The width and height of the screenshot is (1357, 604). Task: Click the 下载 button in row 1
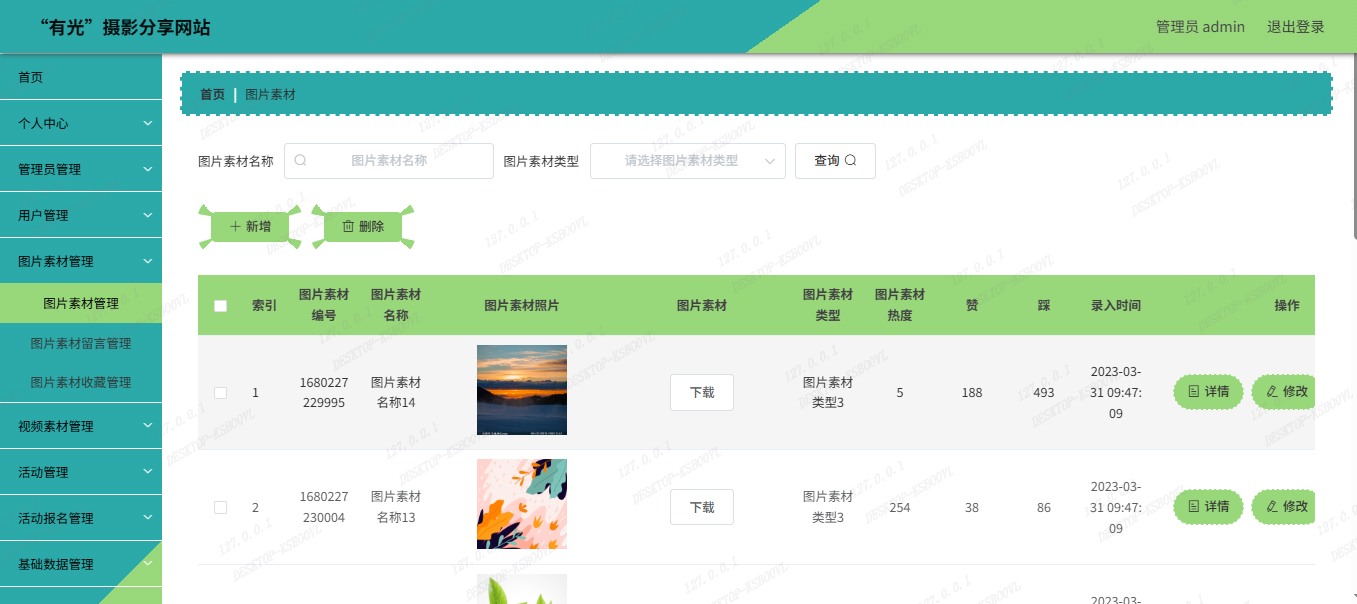[701, 393]
